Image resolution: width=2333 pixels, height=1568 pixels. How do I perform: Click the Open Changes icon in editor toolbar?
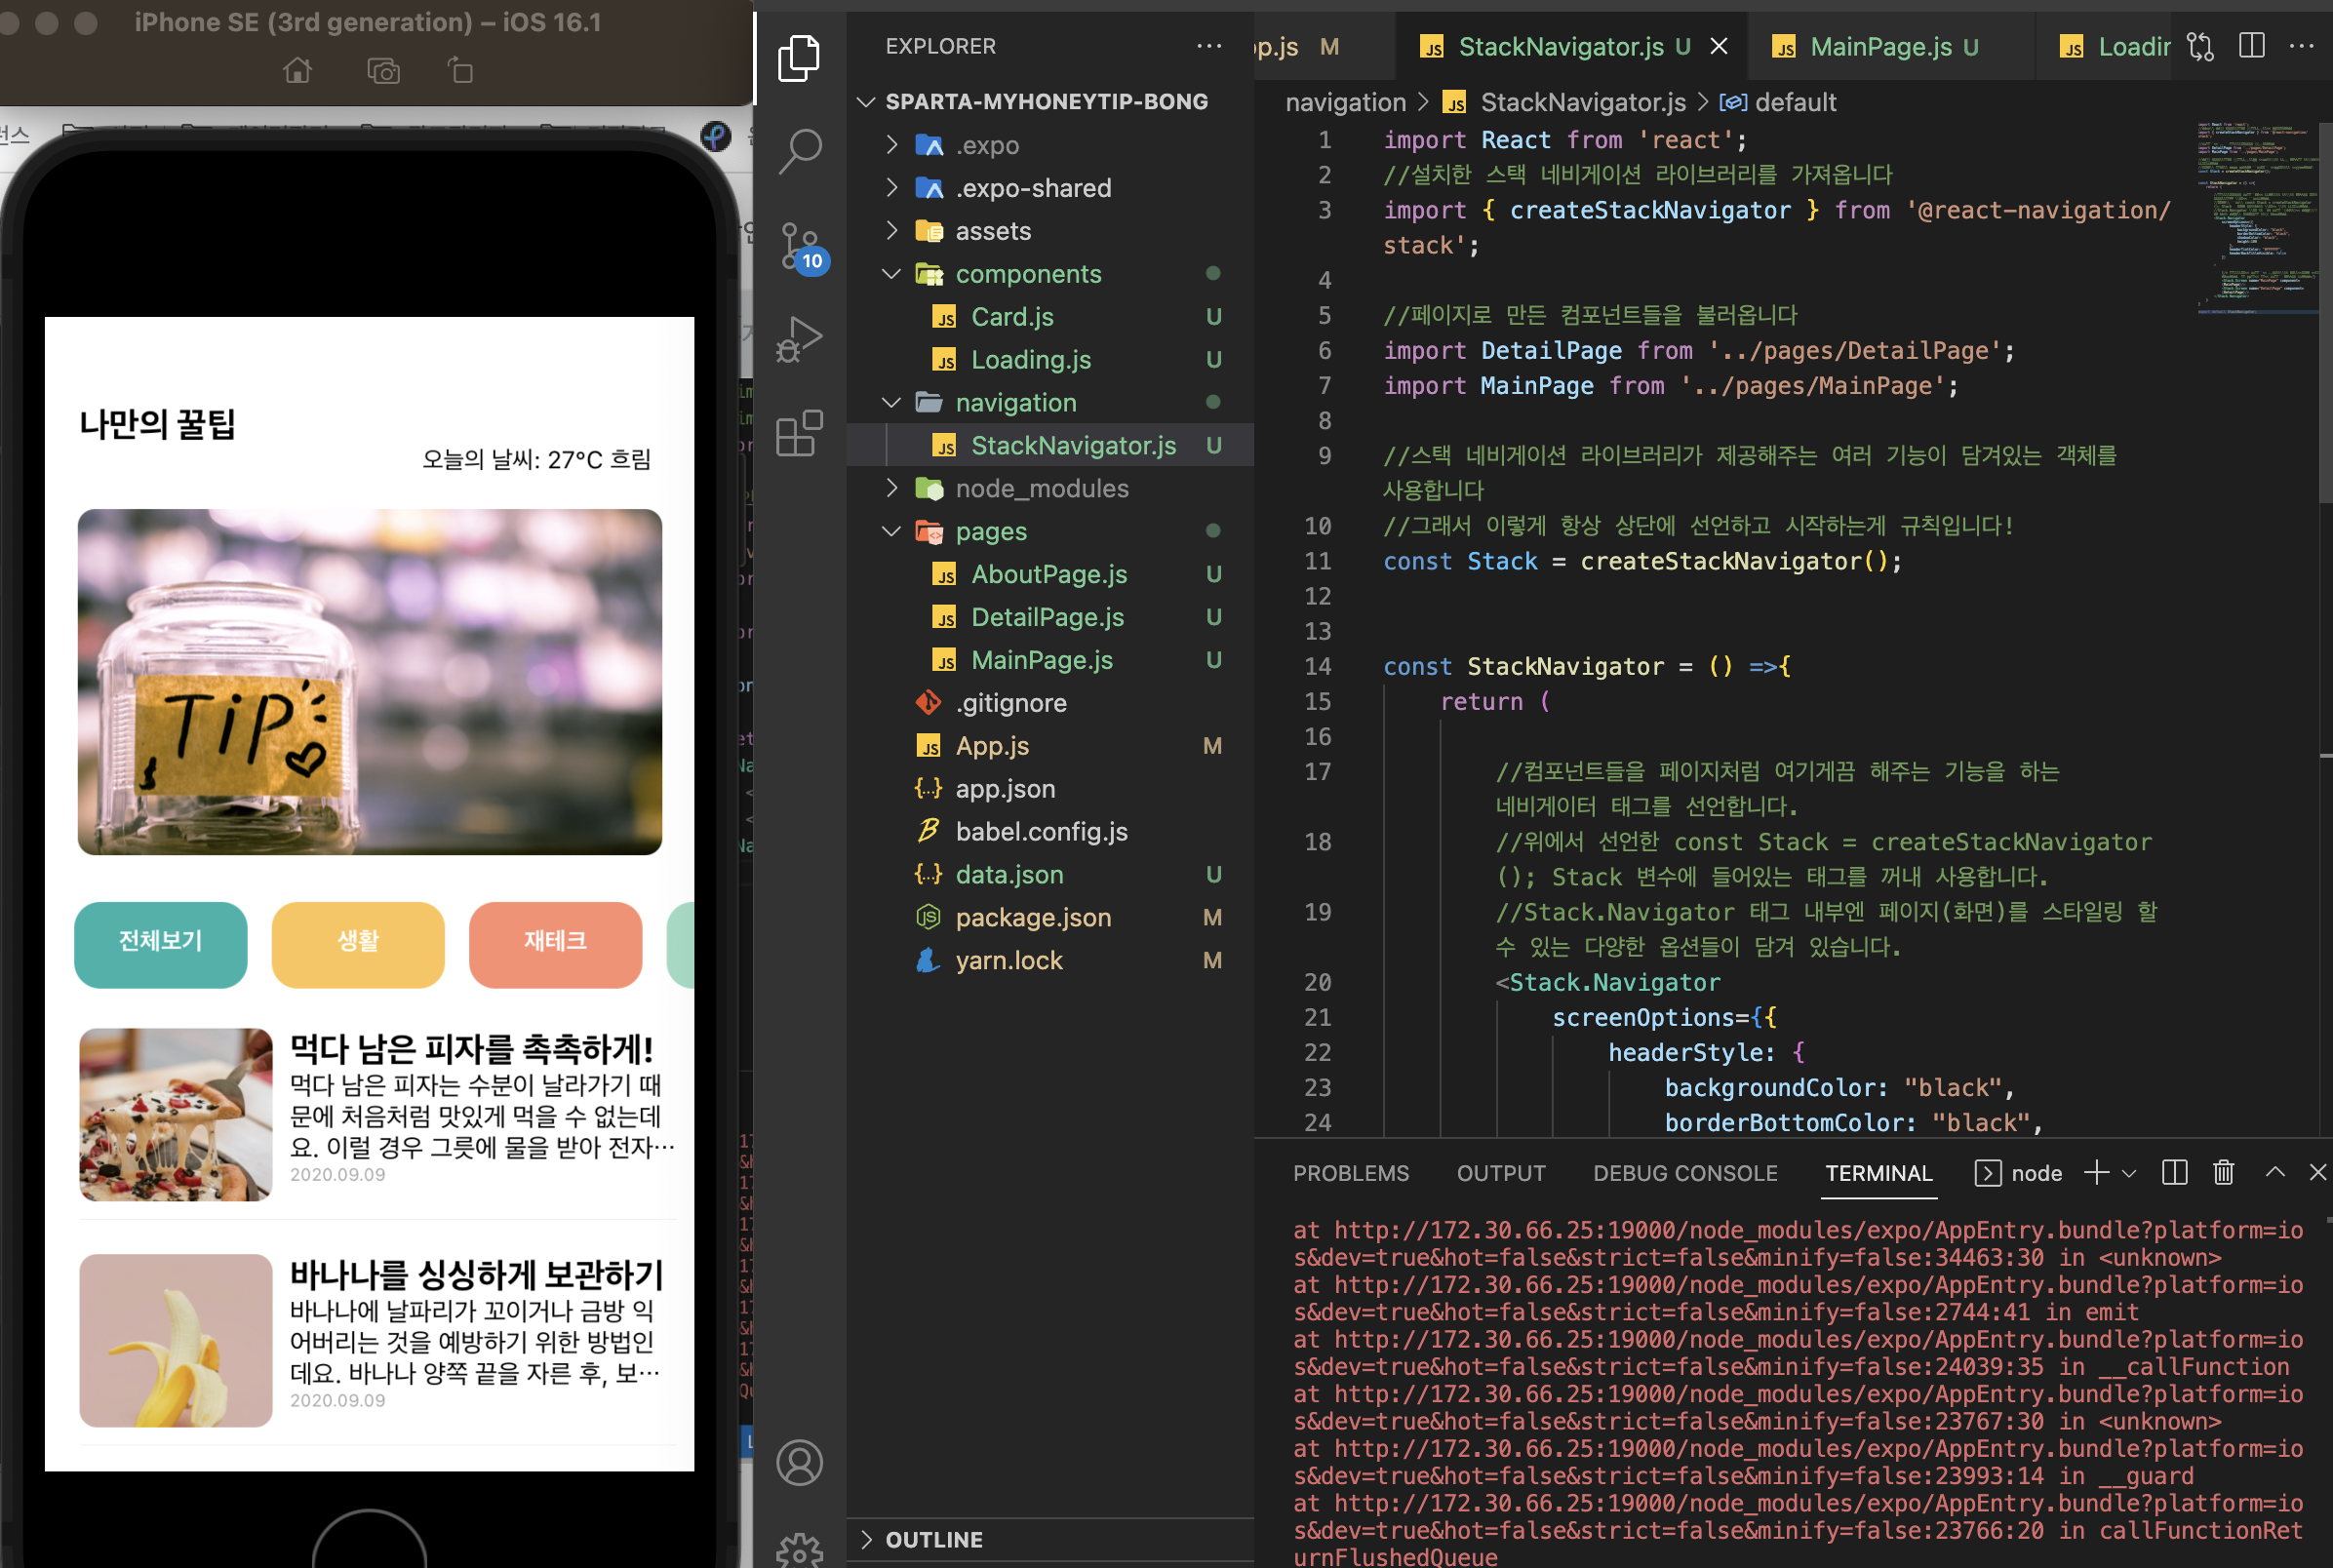2199,46
